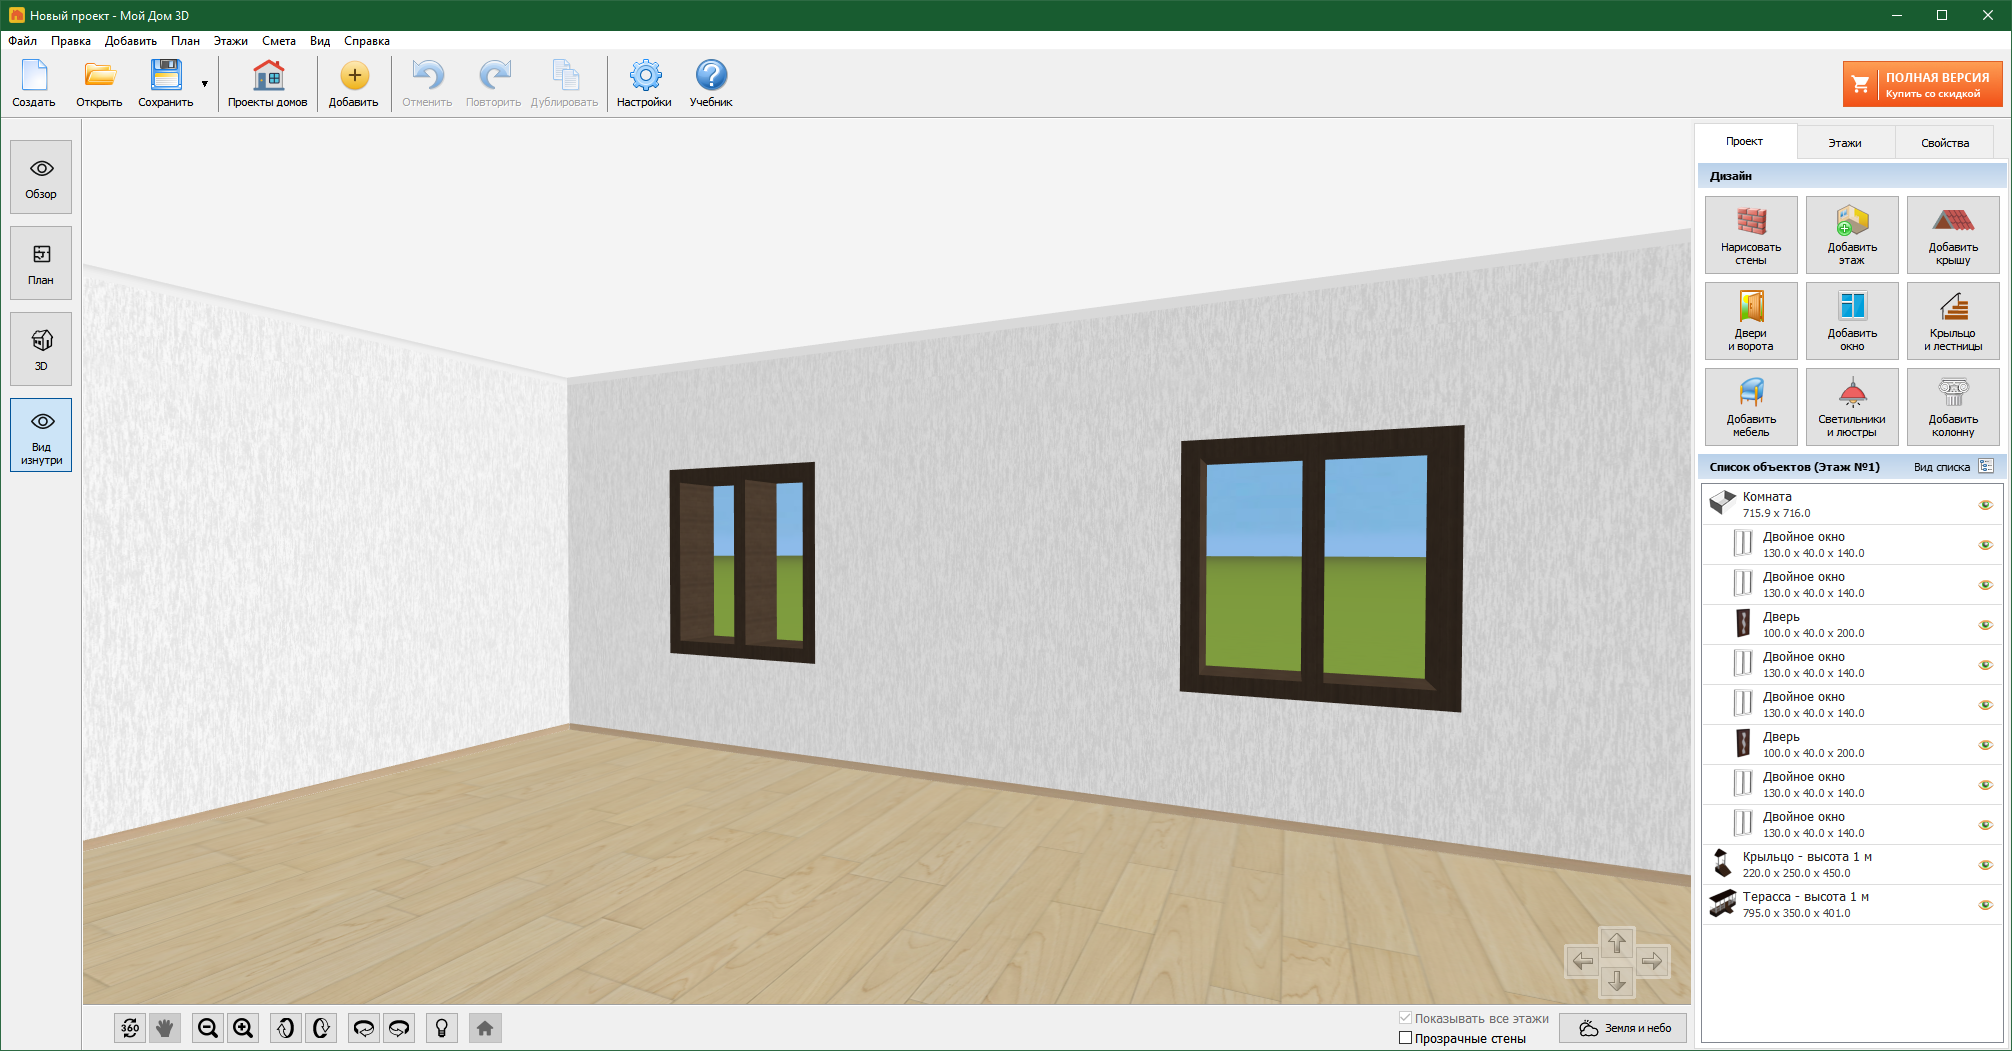
Task: Select Вид изнутри view in left sidebar
Action: point(41,435)
